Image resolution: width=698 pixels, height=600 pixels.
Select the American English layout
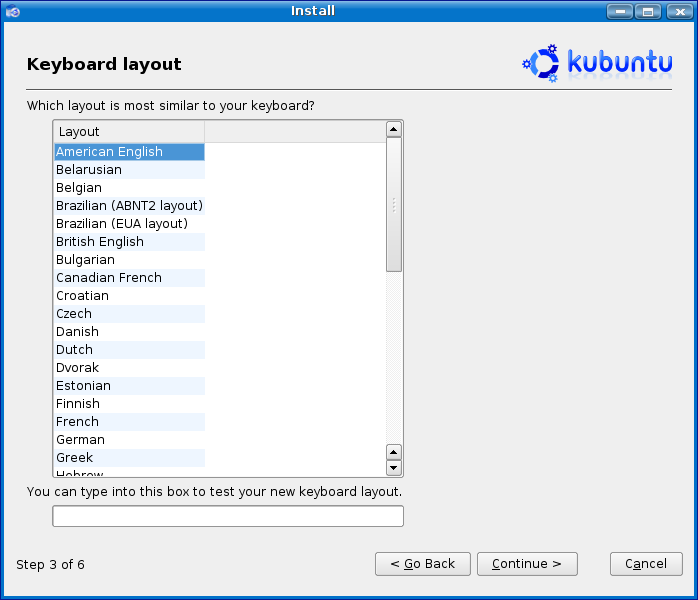coord(109,152)
